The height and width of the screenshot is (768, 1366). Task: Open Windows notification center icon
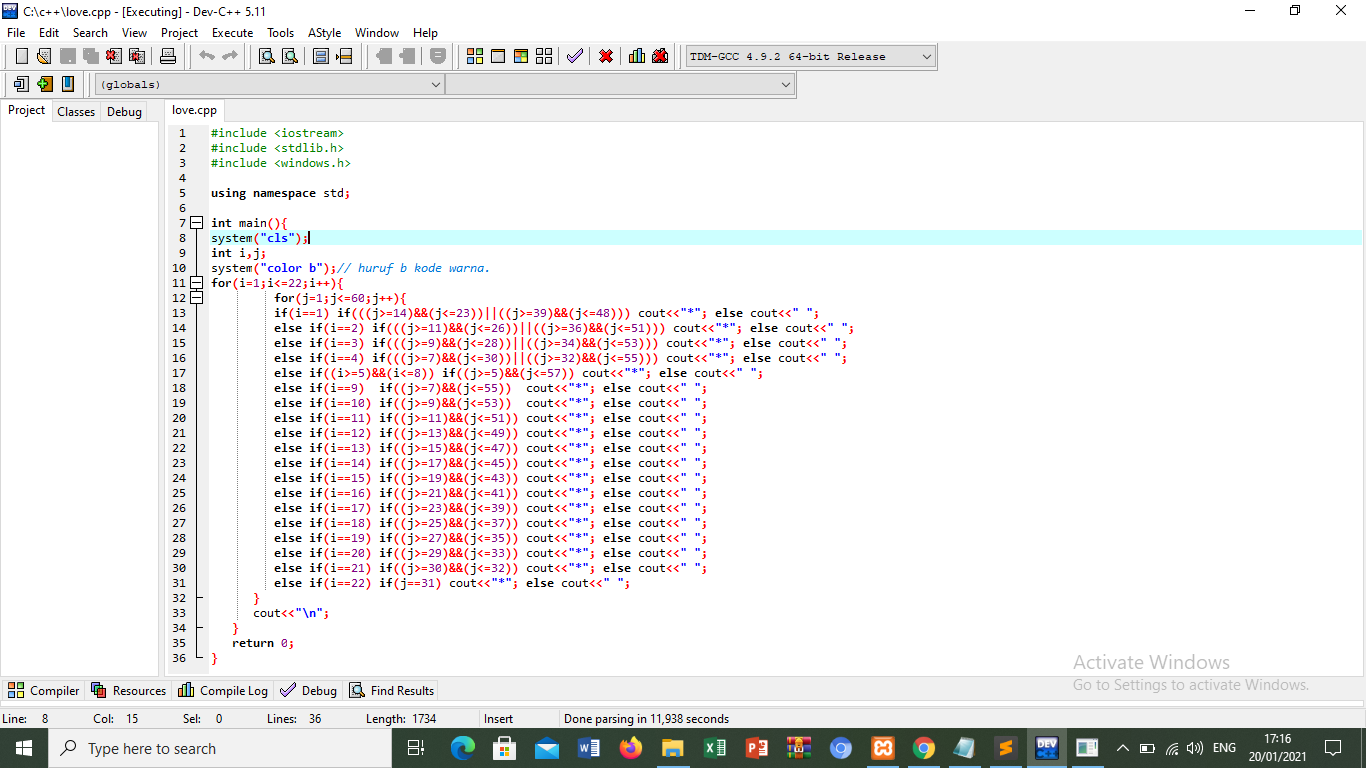[1332, 748]
